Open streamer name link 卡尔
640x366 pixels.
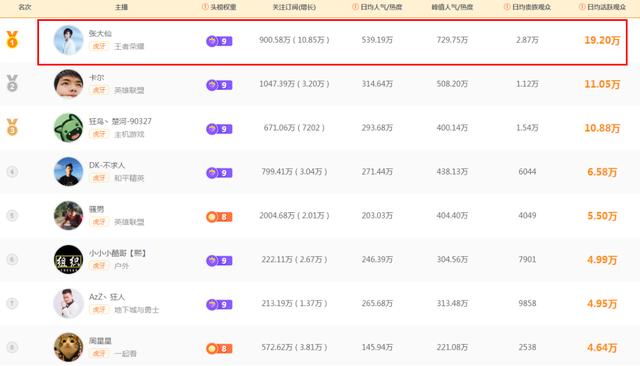97,78
